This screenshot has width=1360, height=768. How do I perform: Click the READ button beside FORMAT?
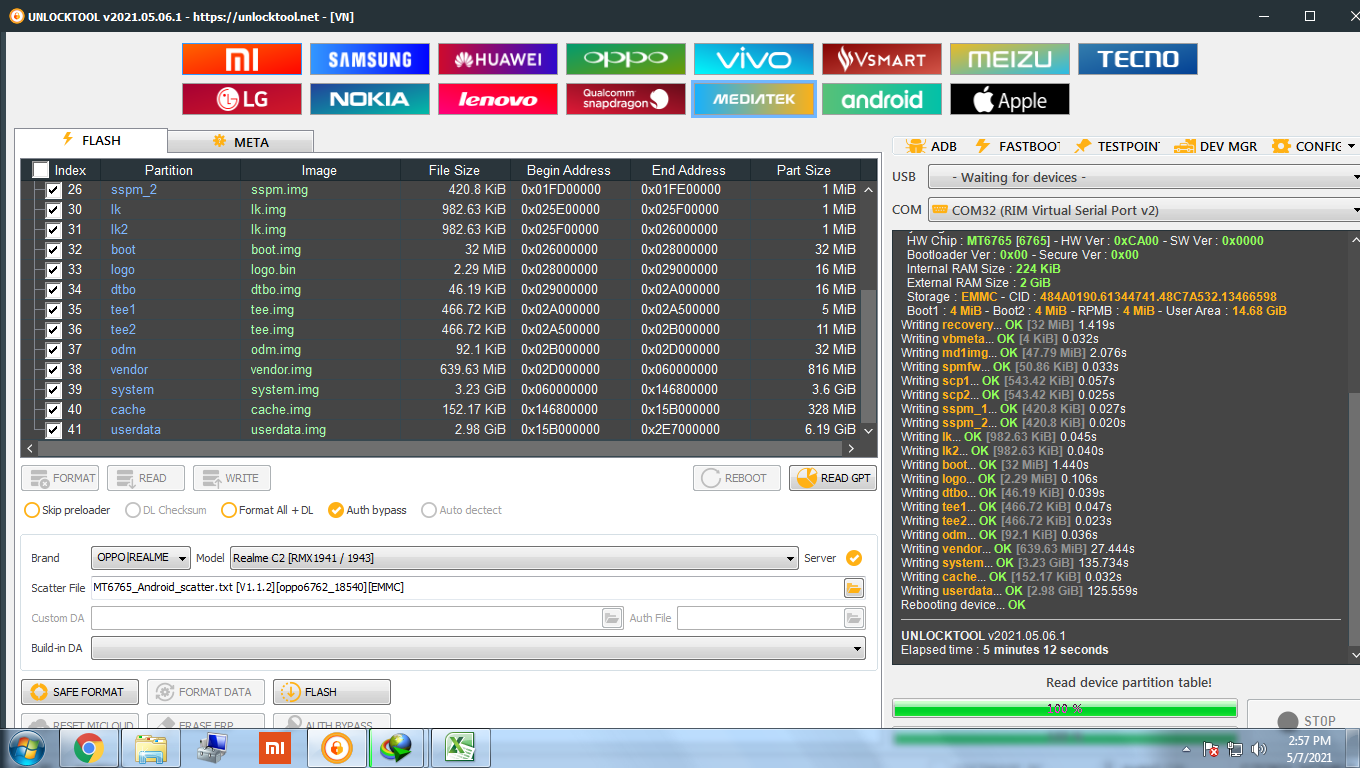(x=146, y=478)
